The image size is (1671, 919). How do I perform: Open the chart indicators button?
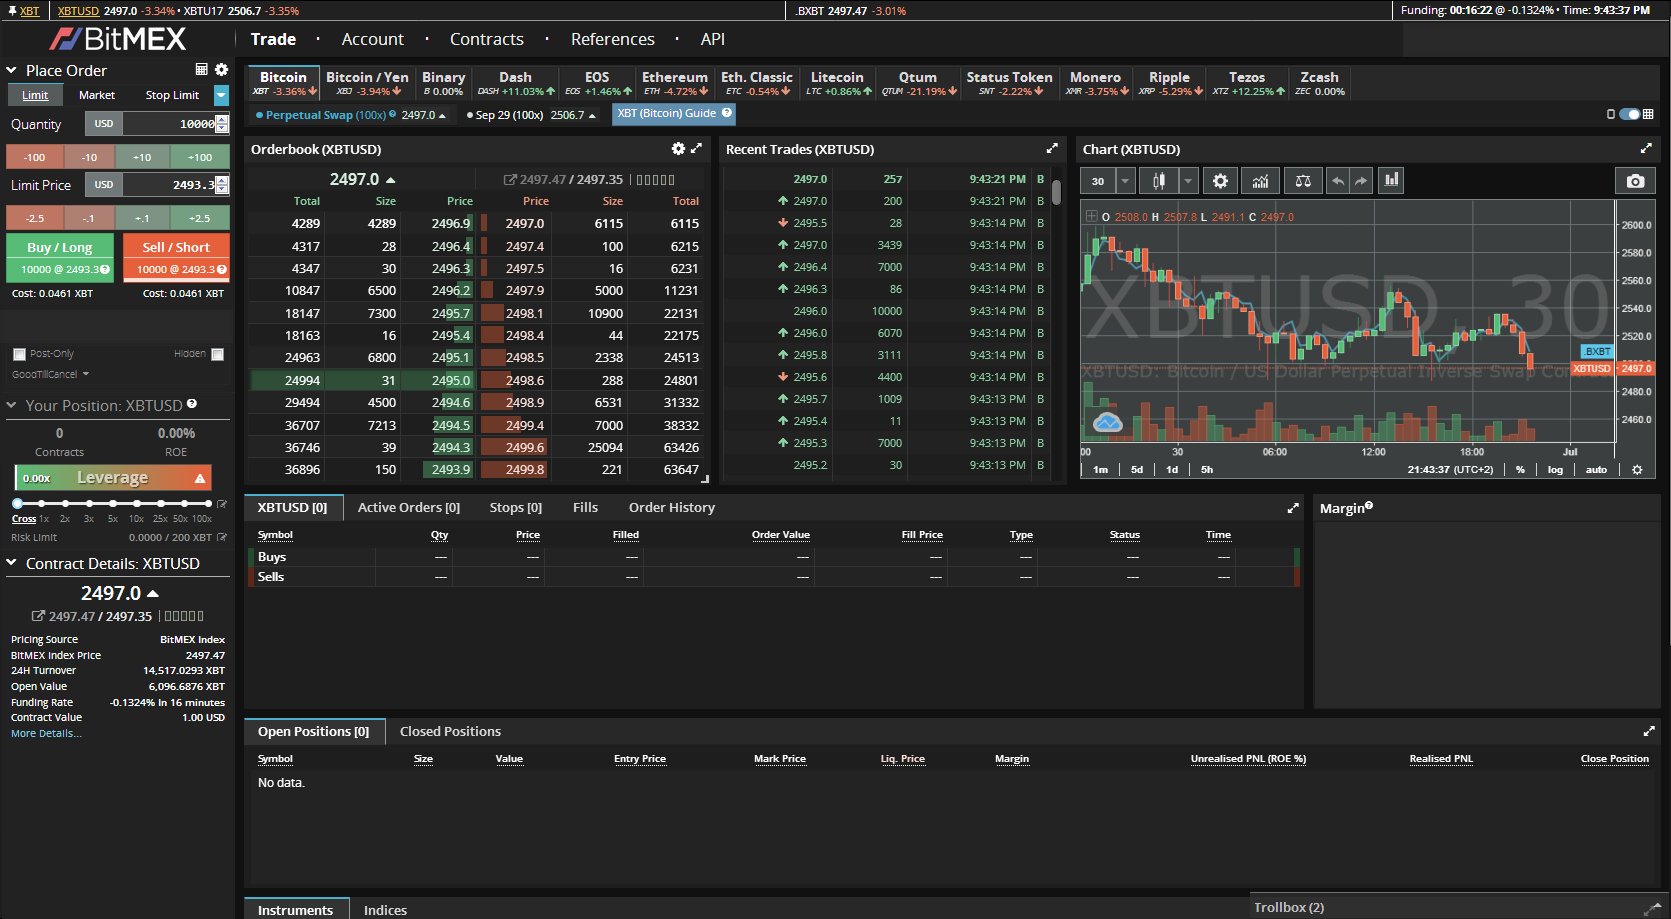(1260, 181)
